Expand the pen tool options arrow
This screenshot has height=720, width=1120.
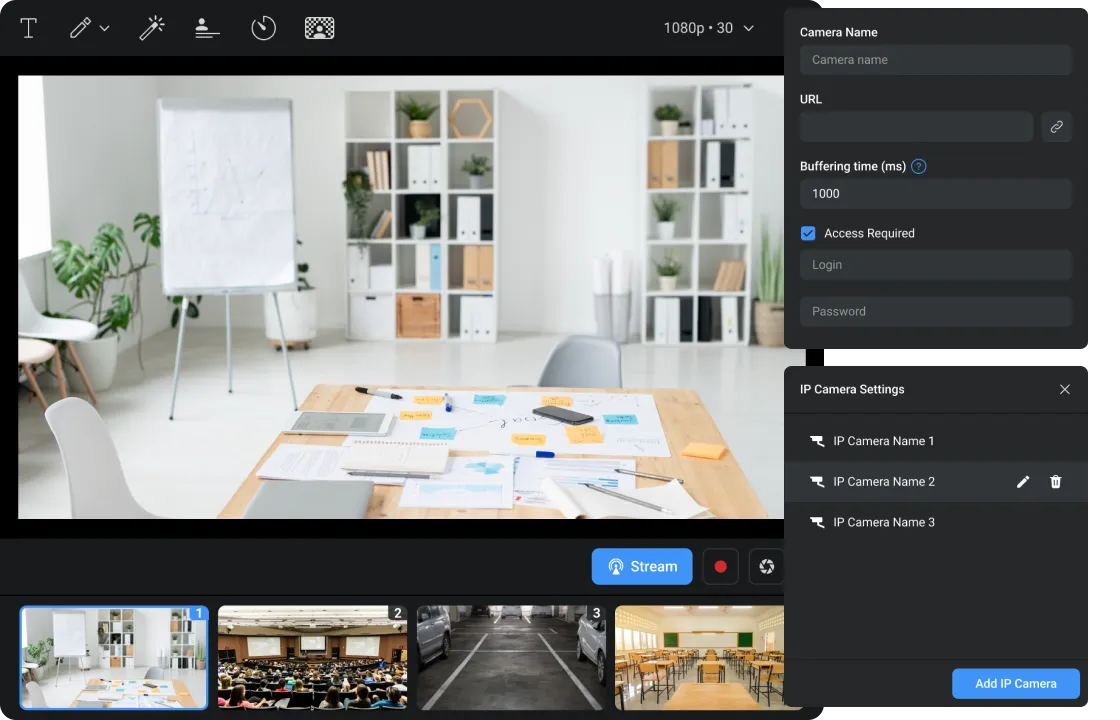tap(105, 29)
